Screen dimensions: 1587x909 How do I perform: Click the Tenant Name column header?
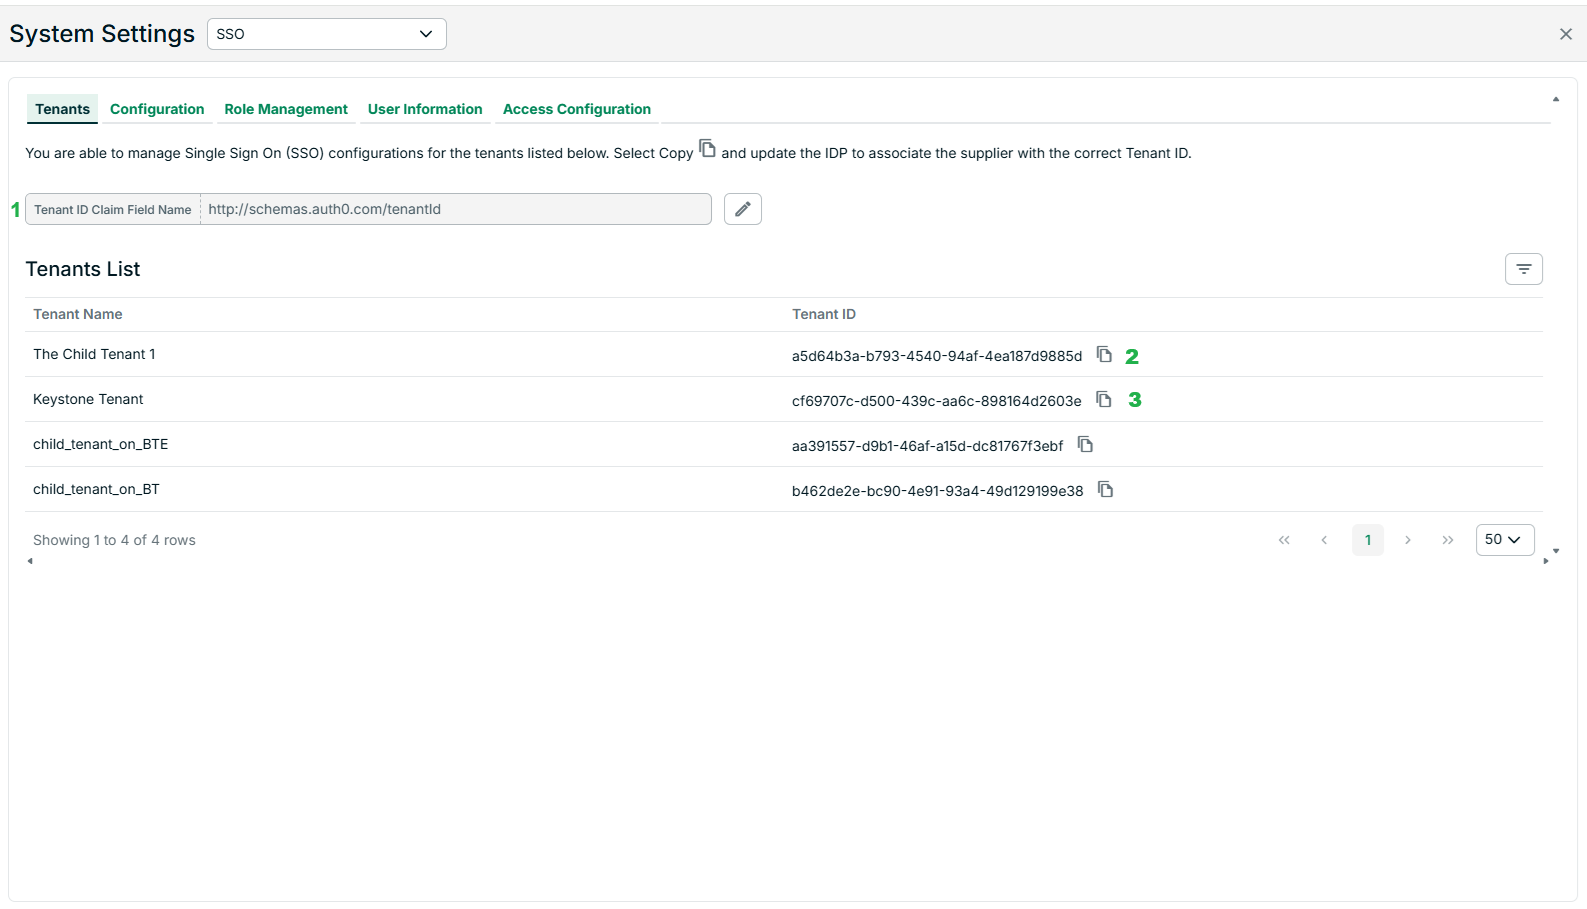78,314
